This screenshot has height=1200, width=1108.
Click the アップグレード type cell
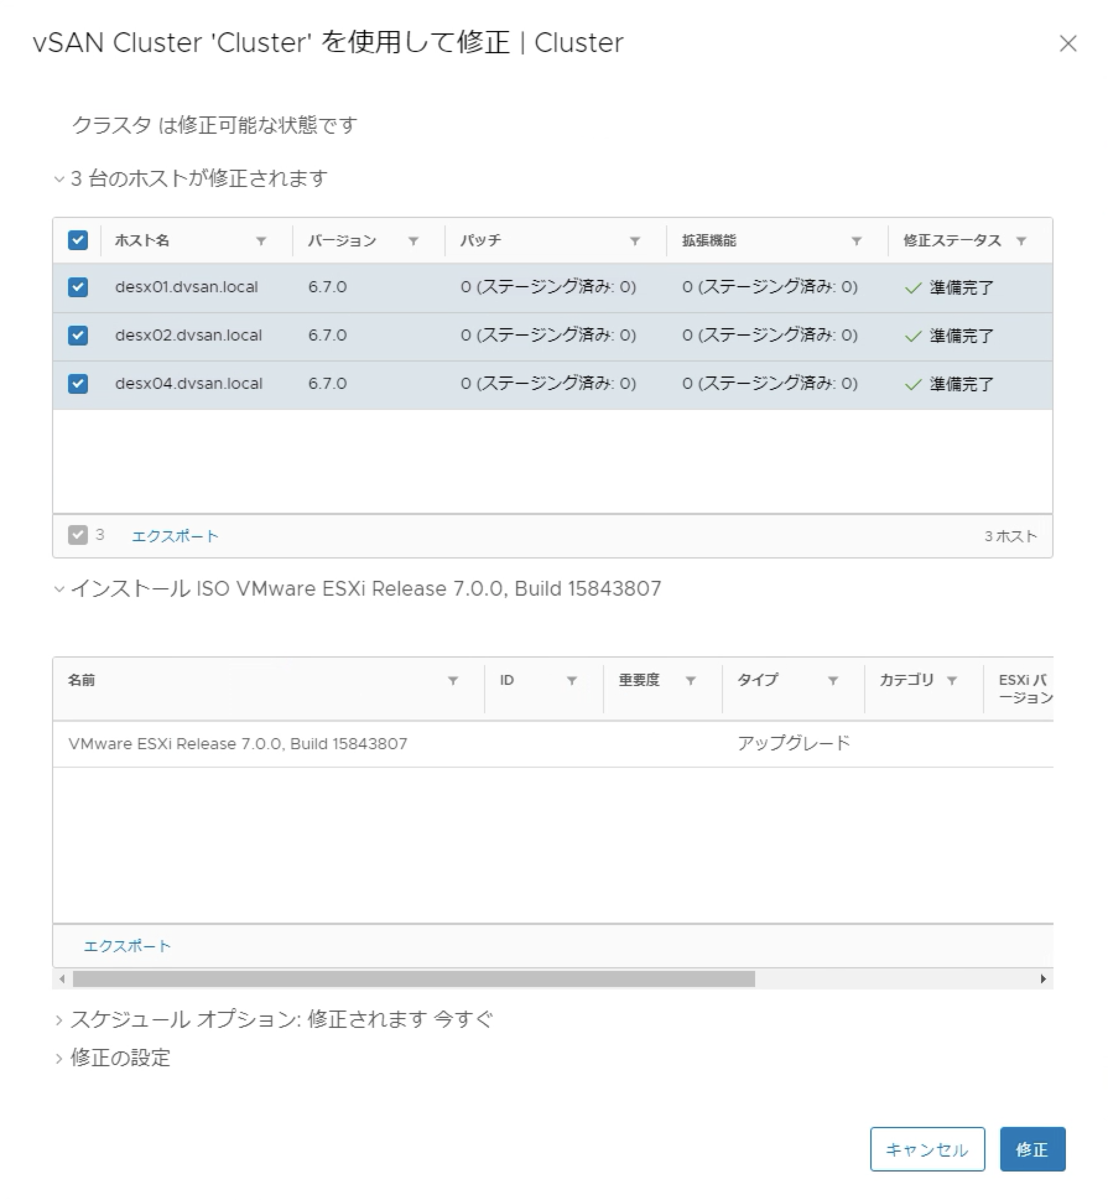click(x=794, y=743)
